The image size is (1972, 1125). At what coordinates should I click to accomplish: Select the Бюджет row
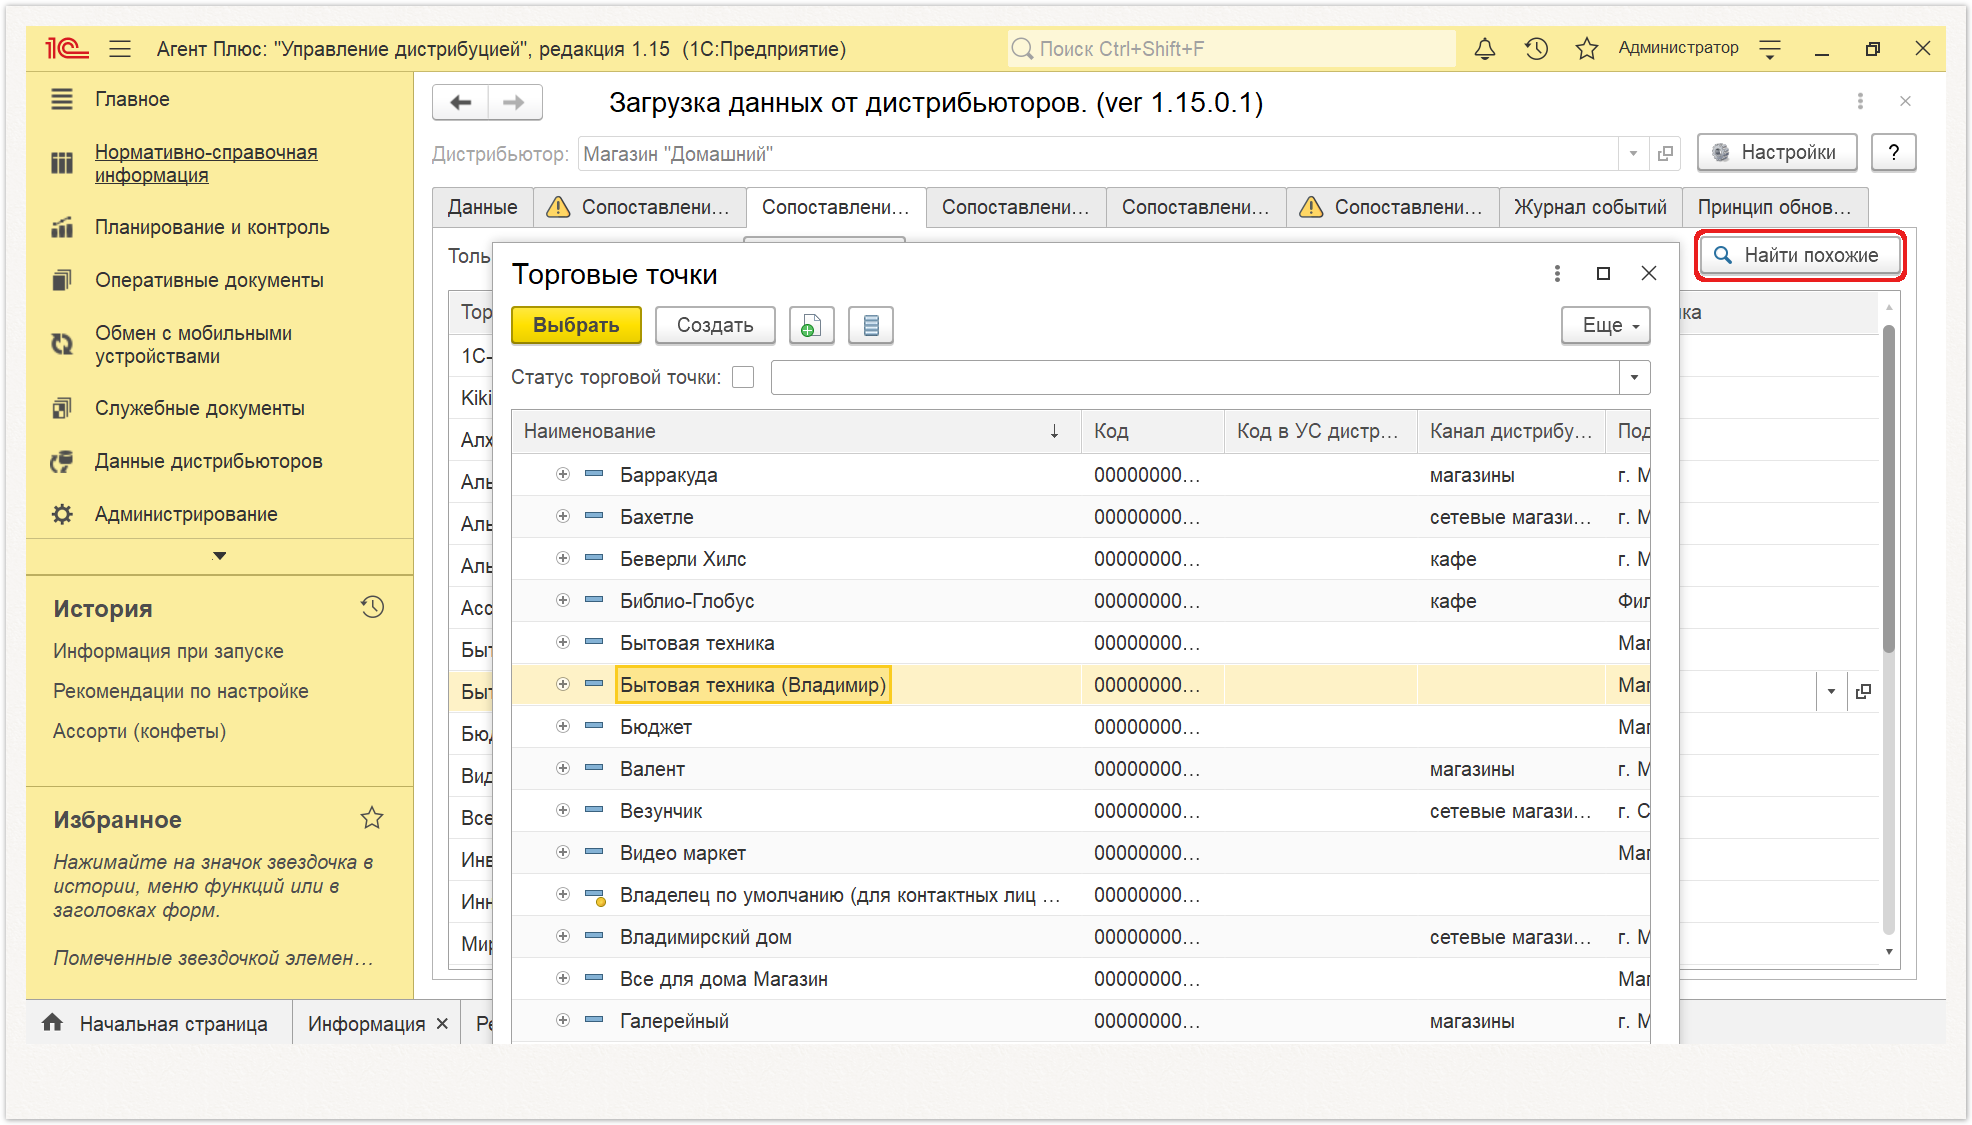[1081, 727]
